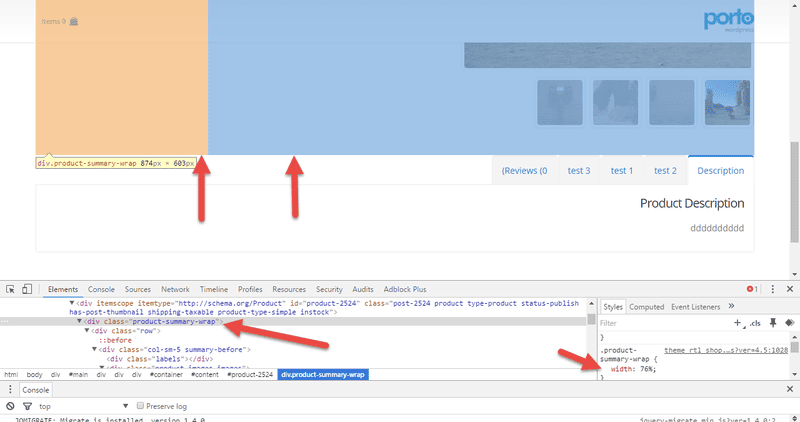Viewport: 800px width, 422px height.
Task: Click the Styles pane scrollbar down arrow
Action: tap(795, 375)
